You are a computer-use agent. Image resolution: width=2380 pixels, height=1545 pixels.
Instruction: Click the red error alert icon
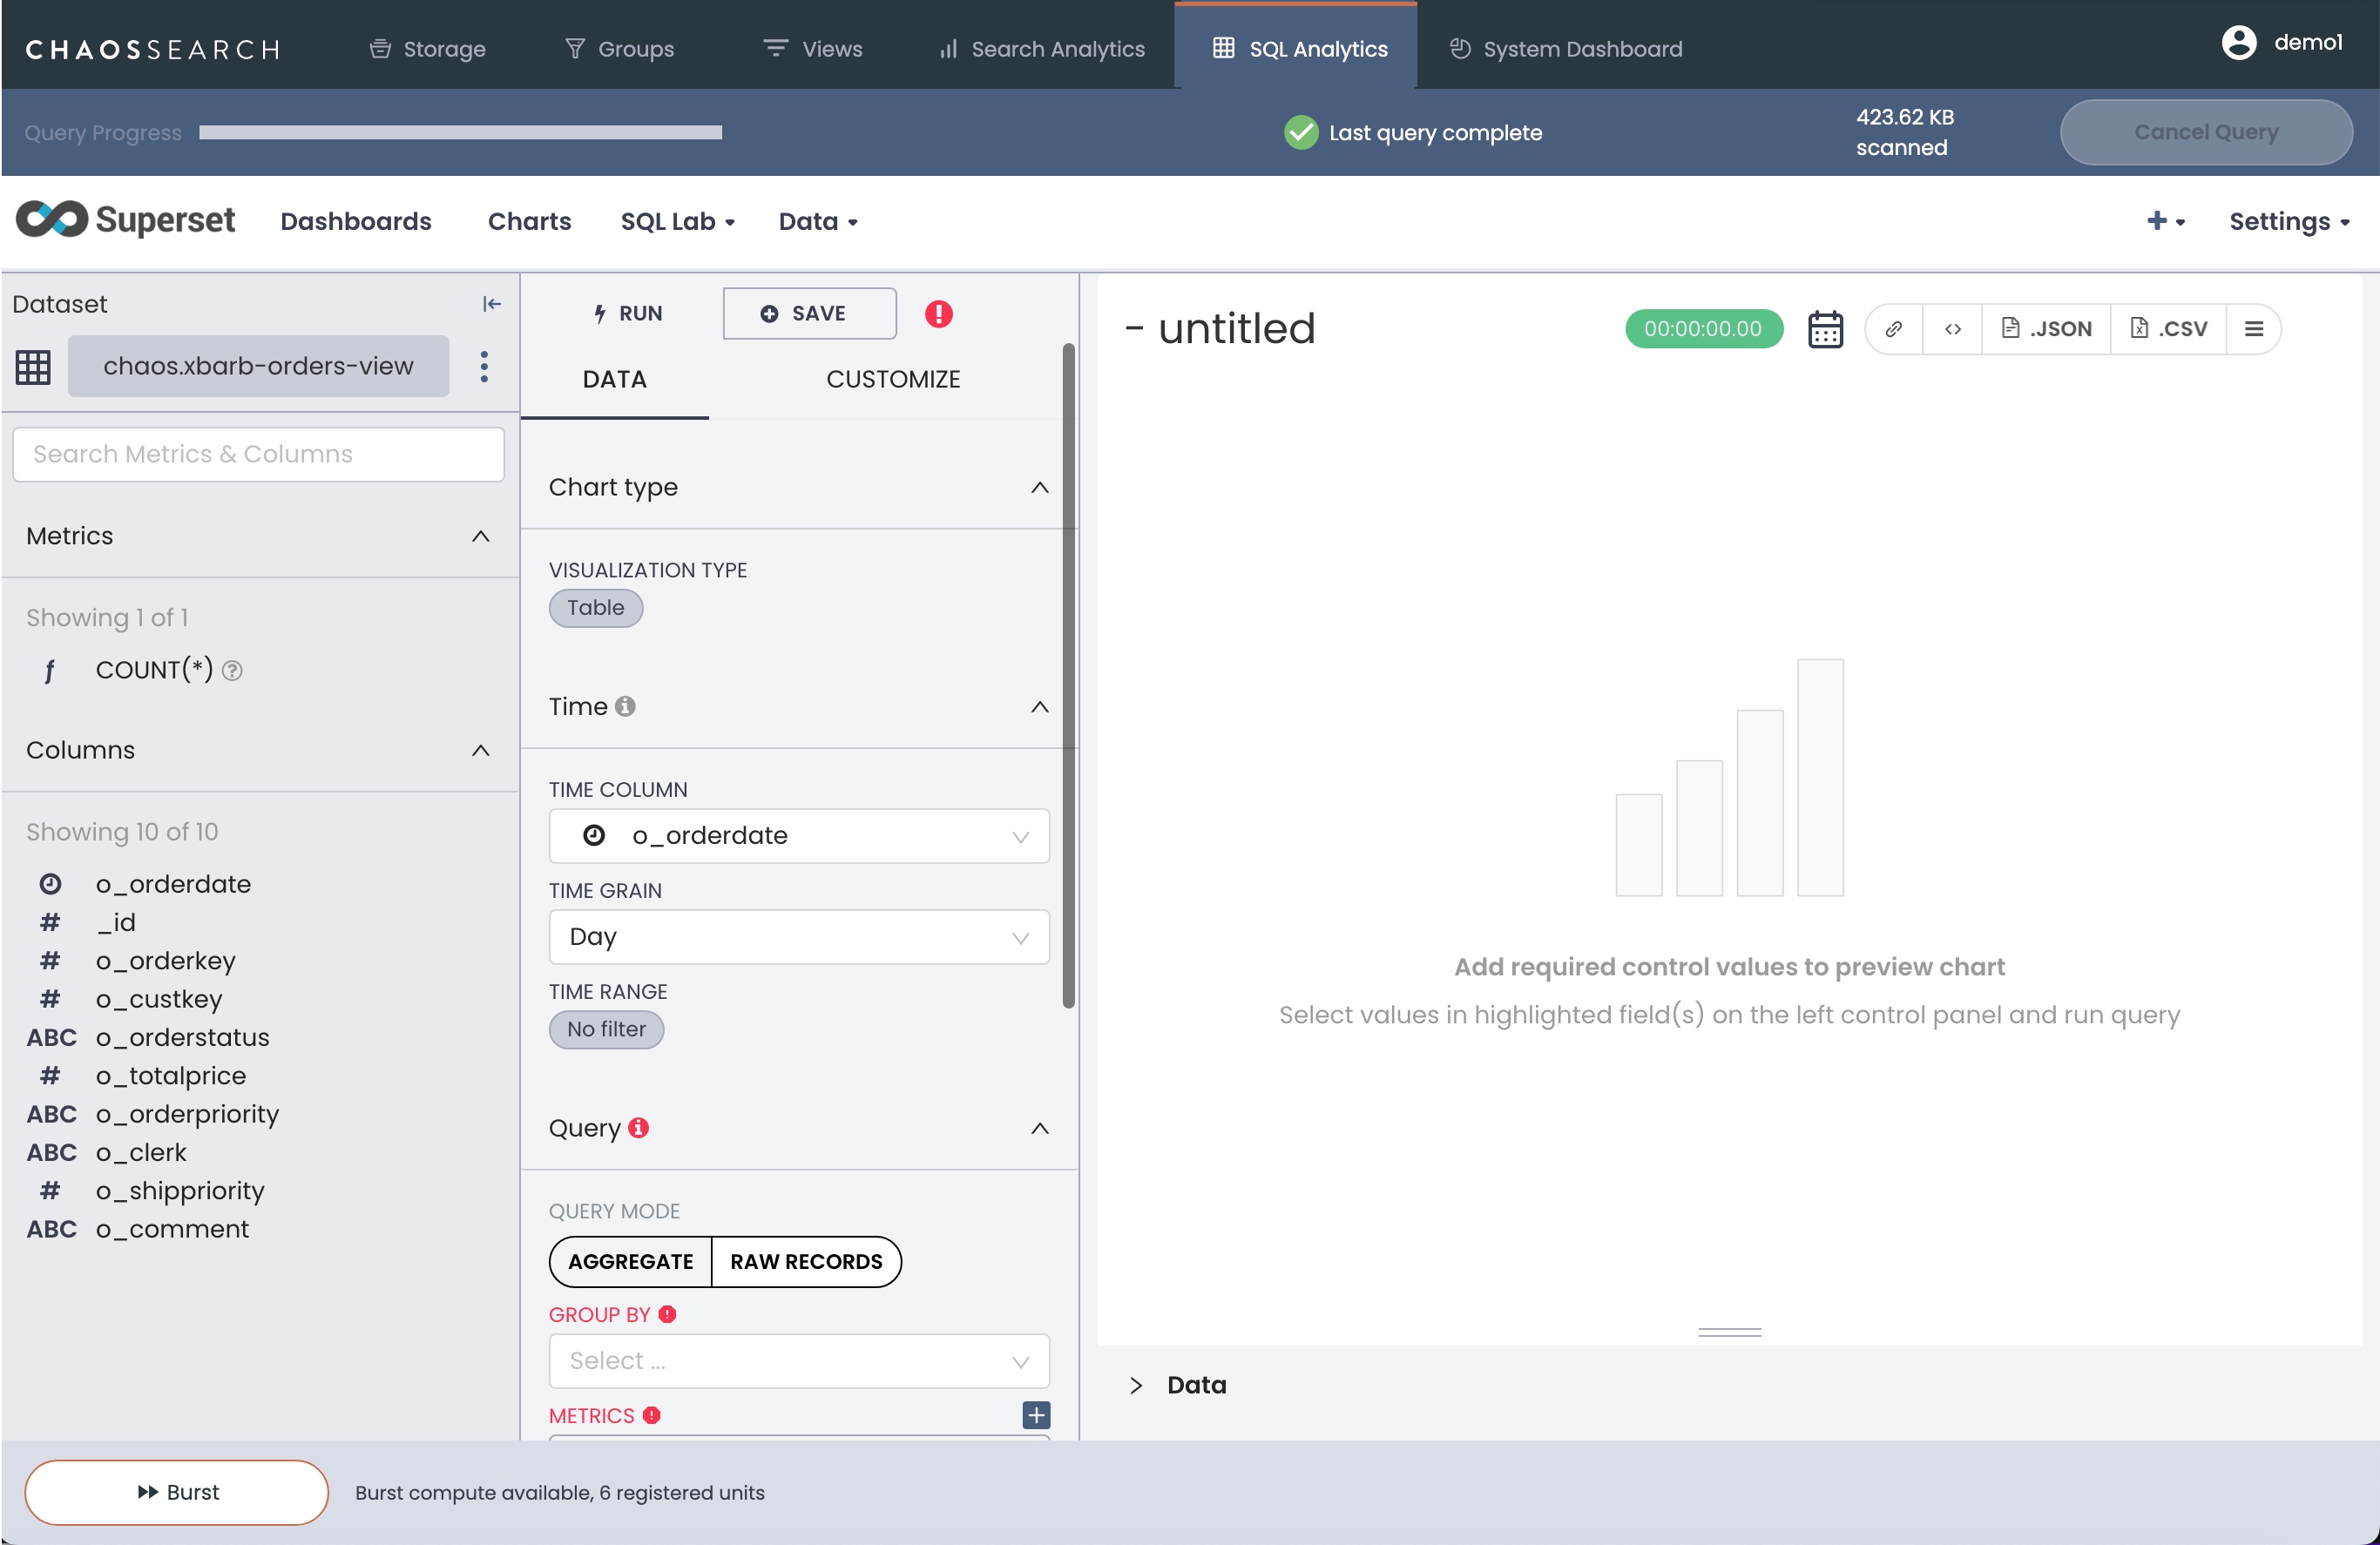938,314
